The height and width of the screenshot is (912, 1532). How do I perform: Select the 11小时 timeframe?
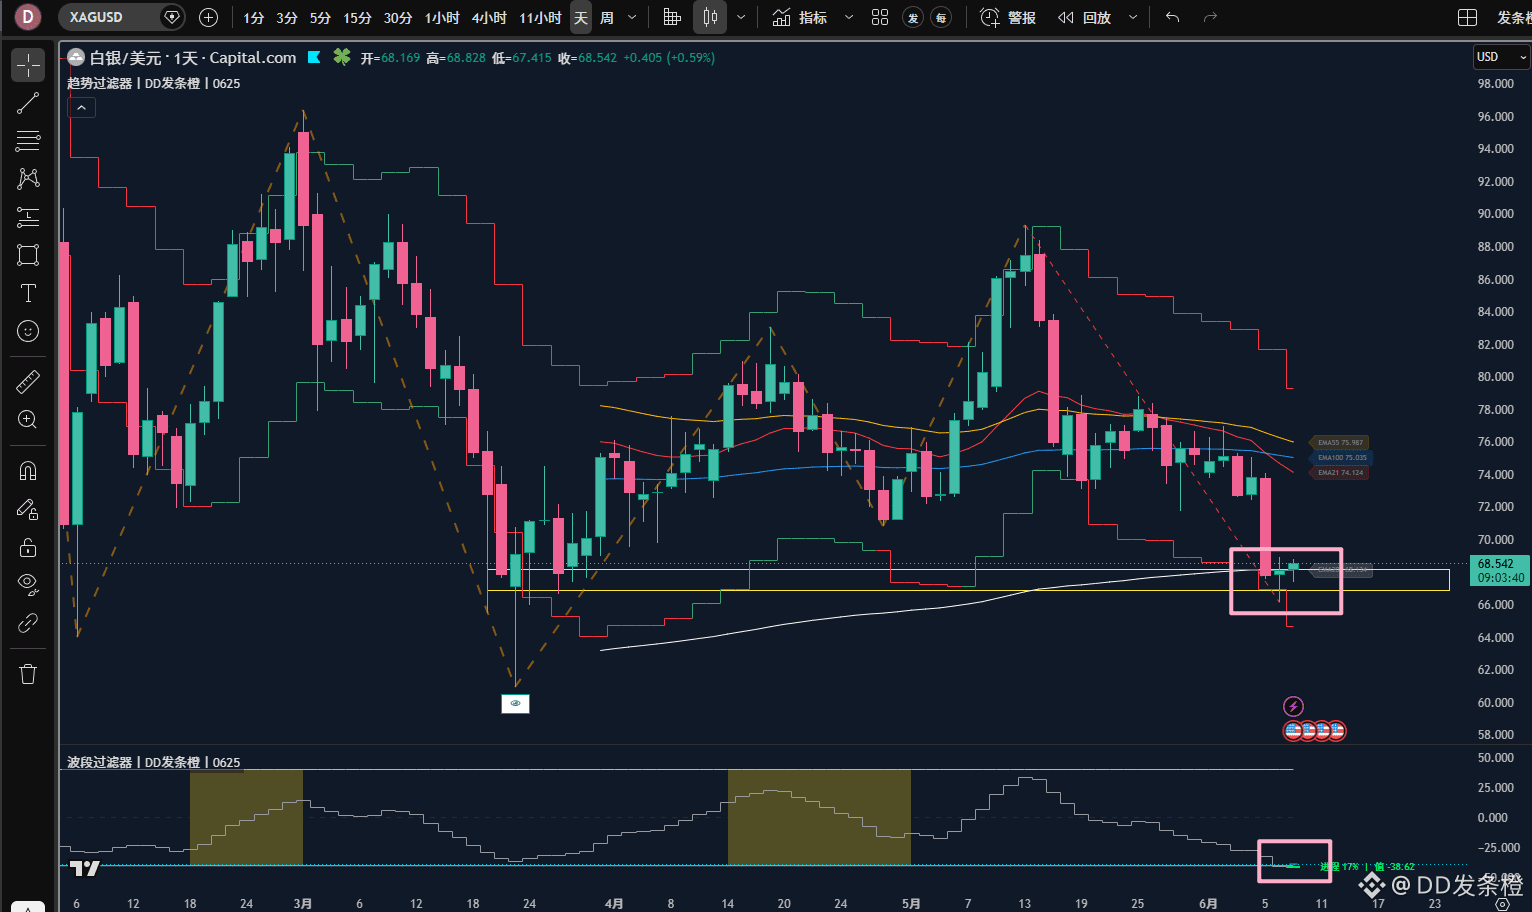pyautogui.click(x=540, y=18)
